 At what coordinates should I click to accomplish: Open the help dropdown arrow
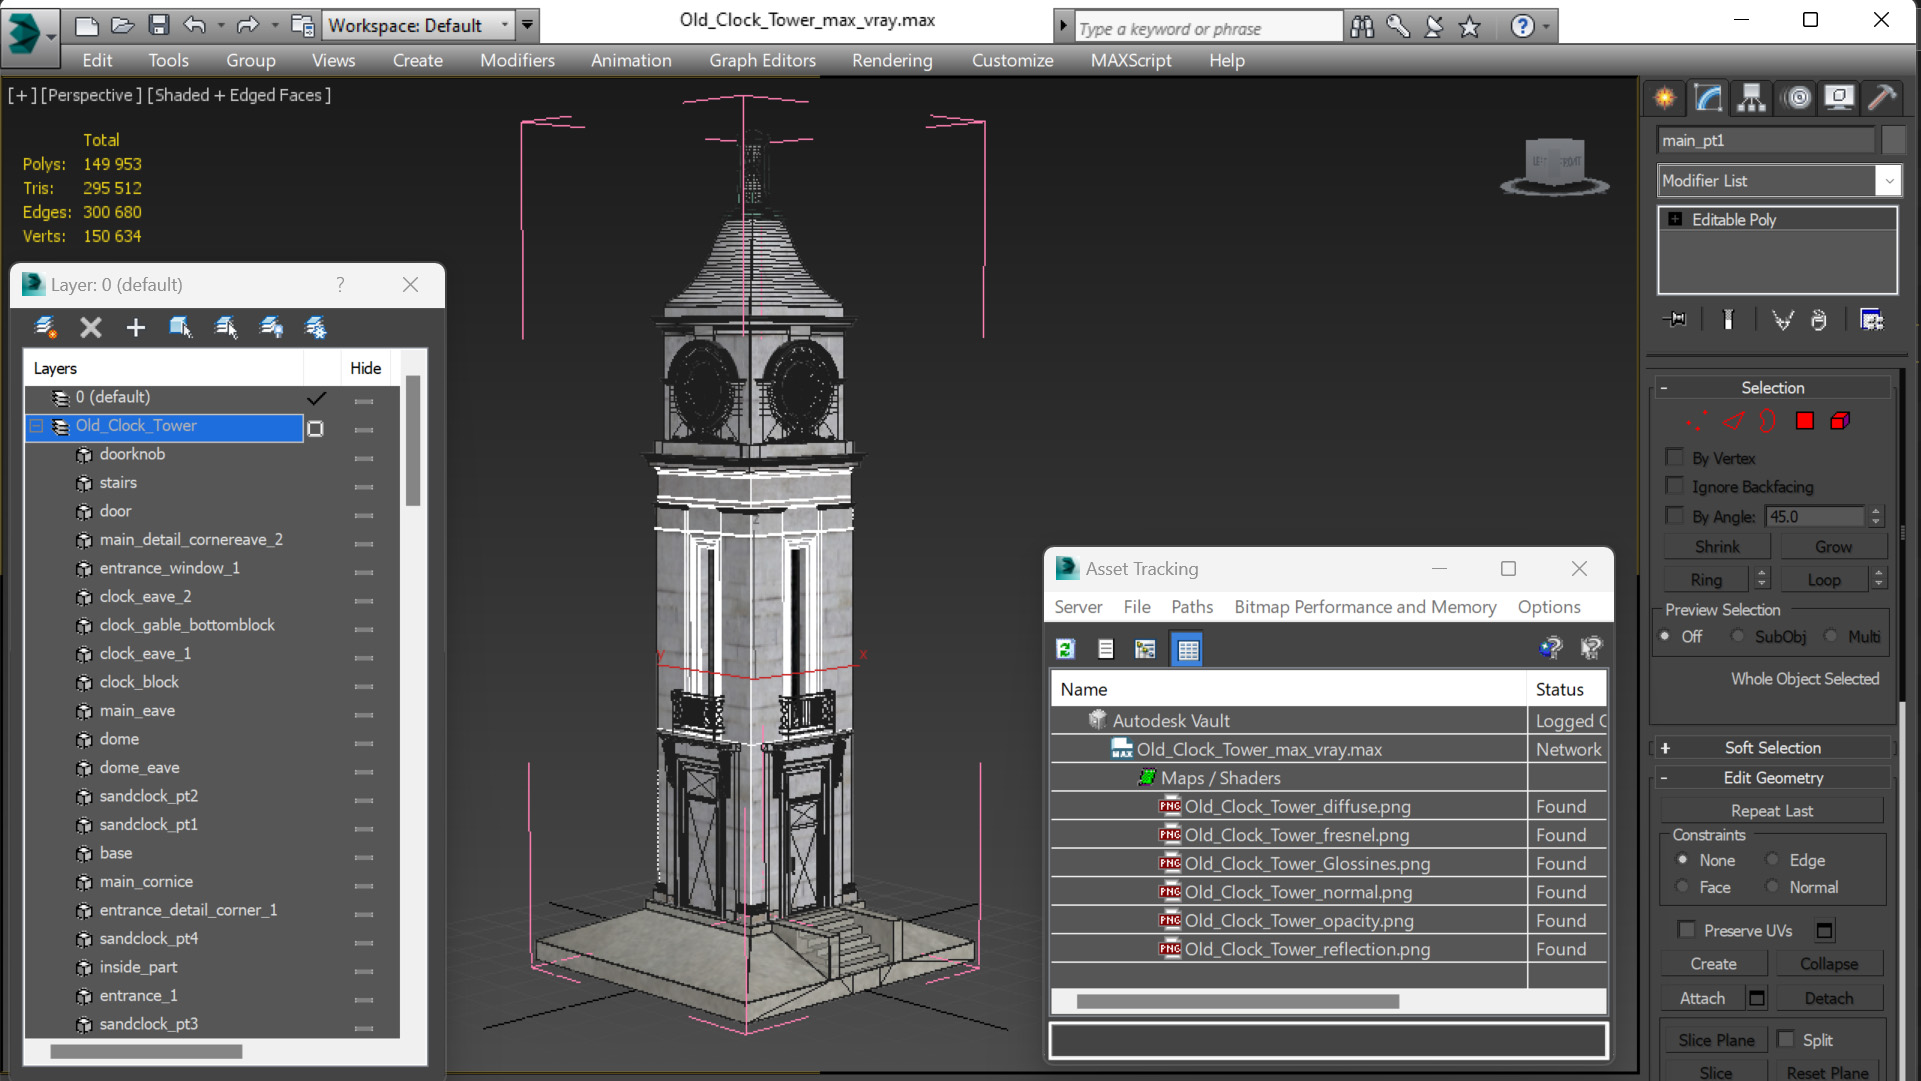click(x=1546, y=27)
